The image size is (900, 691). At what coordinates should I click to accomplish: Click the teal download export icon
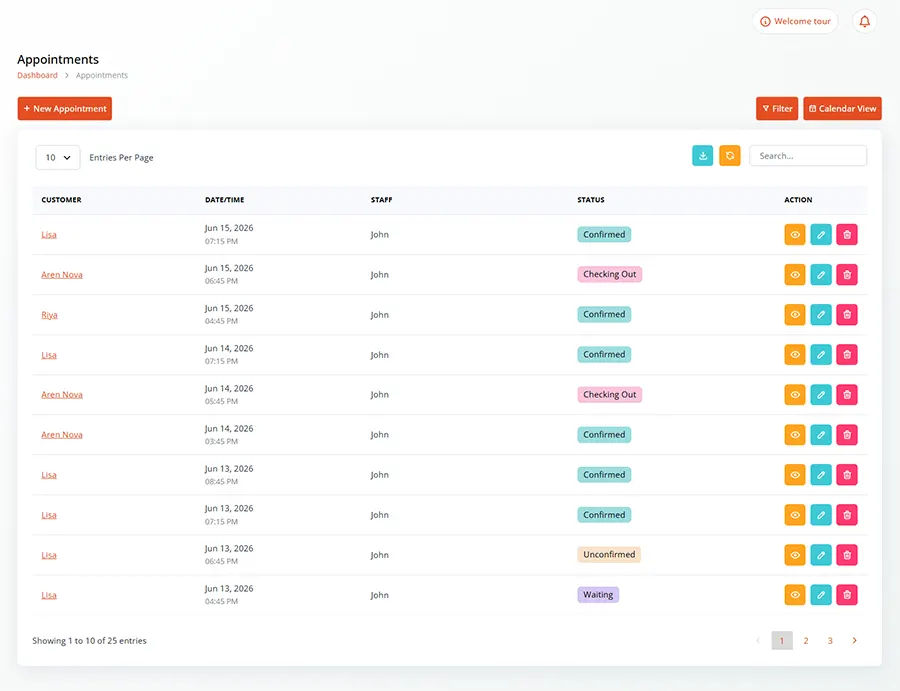coord(703,156)
